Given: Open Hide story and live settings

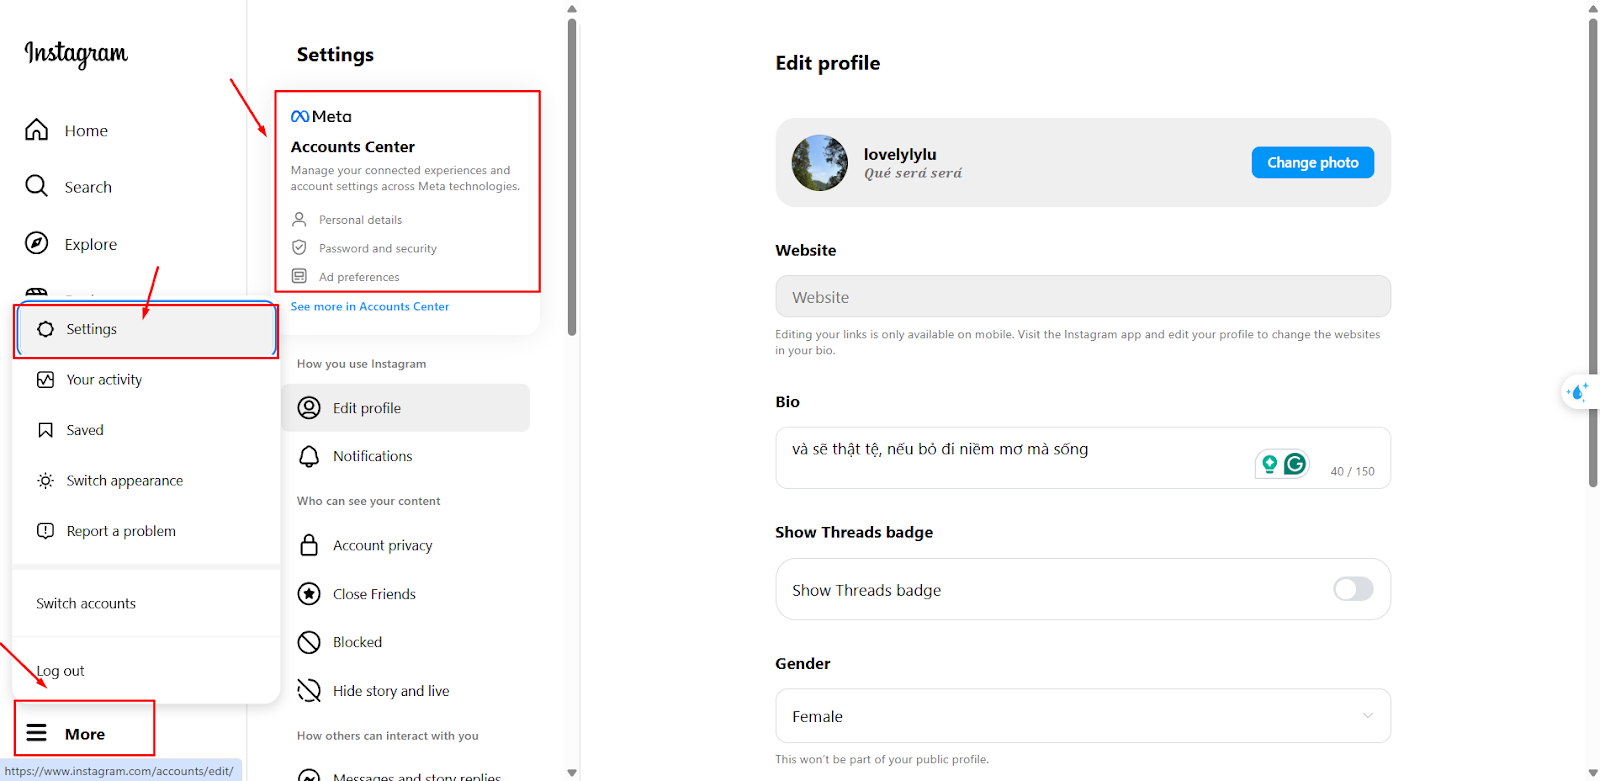Looking at the screenshot, I should pyautogui.click(x=405, y=690).
